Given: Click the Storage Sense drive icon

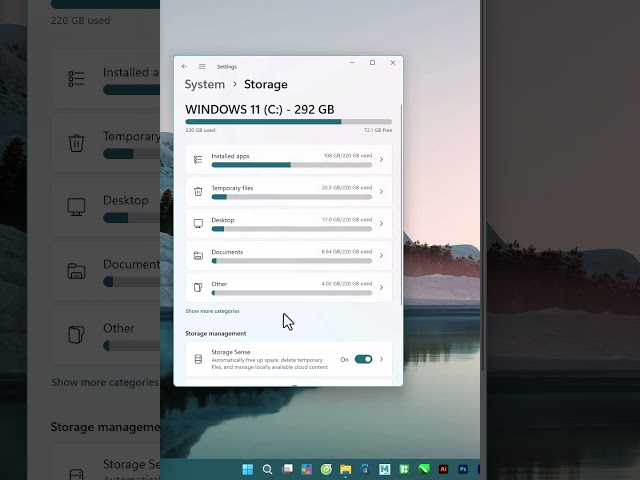Looking at the screenshot, I should pos(198,359).
